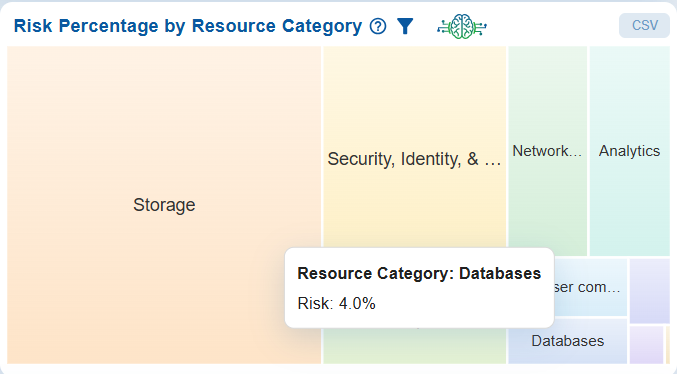Click the thin yellow sliver tile at chart edge

pyautogui.click(x=668, y=345)
